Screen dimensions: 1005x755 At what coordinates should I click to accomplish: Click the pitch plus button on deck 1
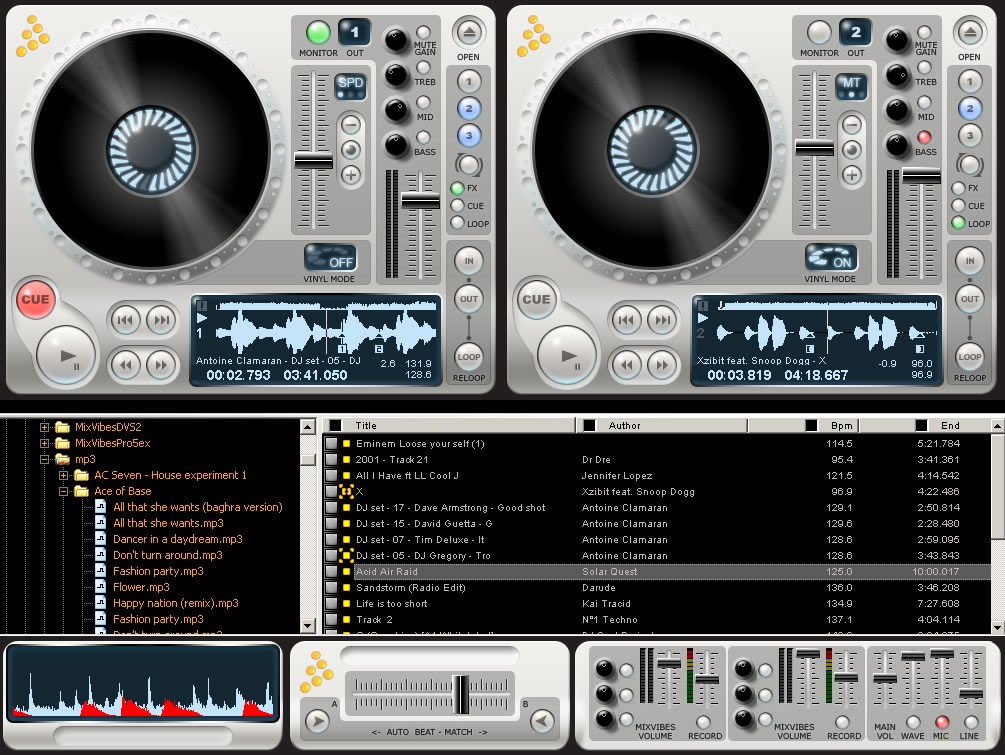tap(351, 174)
